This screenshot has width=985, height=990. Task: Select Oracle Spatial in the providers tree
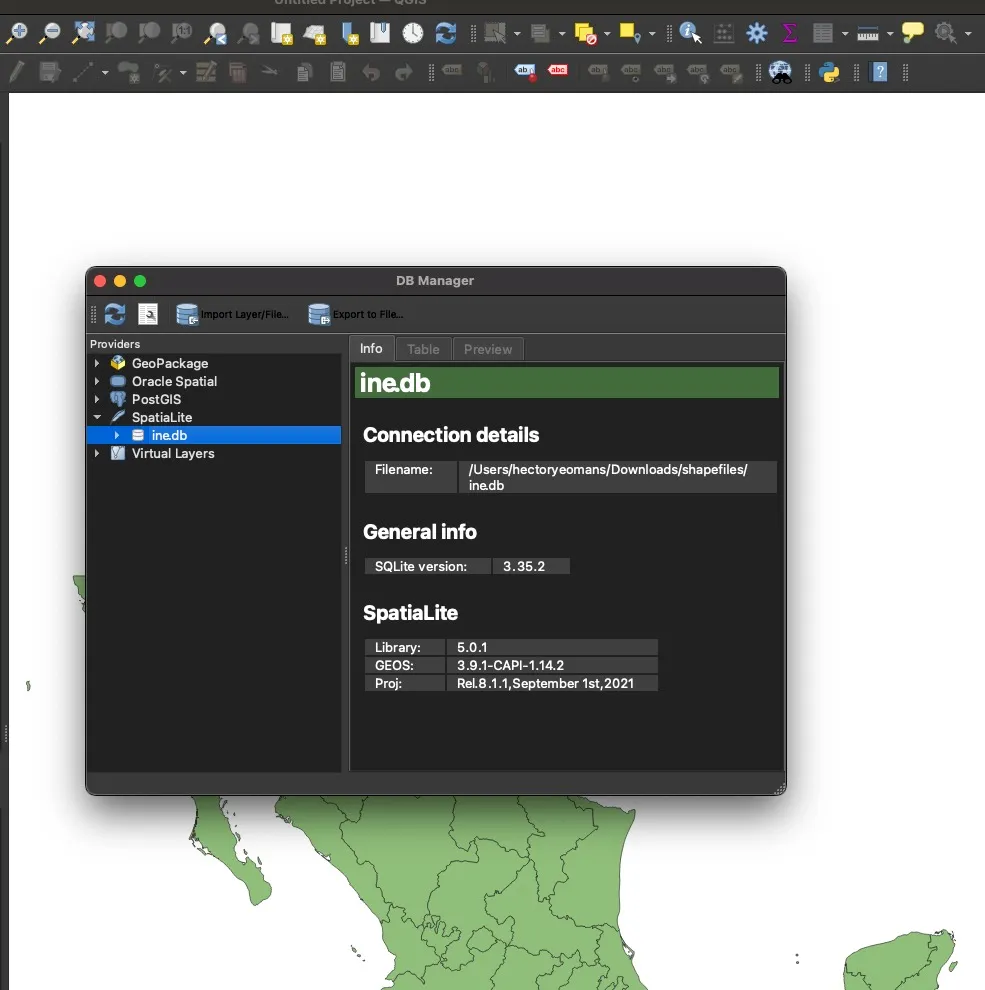(174, 382)
